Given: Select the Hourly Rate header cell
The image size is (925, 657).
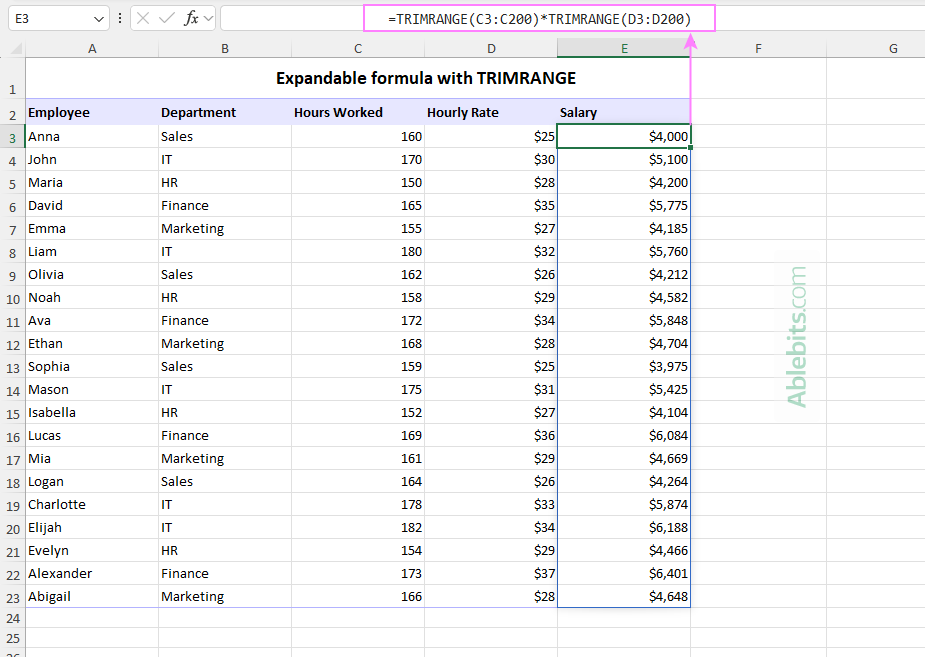Looking at the screenshot, I should point(490,113).
